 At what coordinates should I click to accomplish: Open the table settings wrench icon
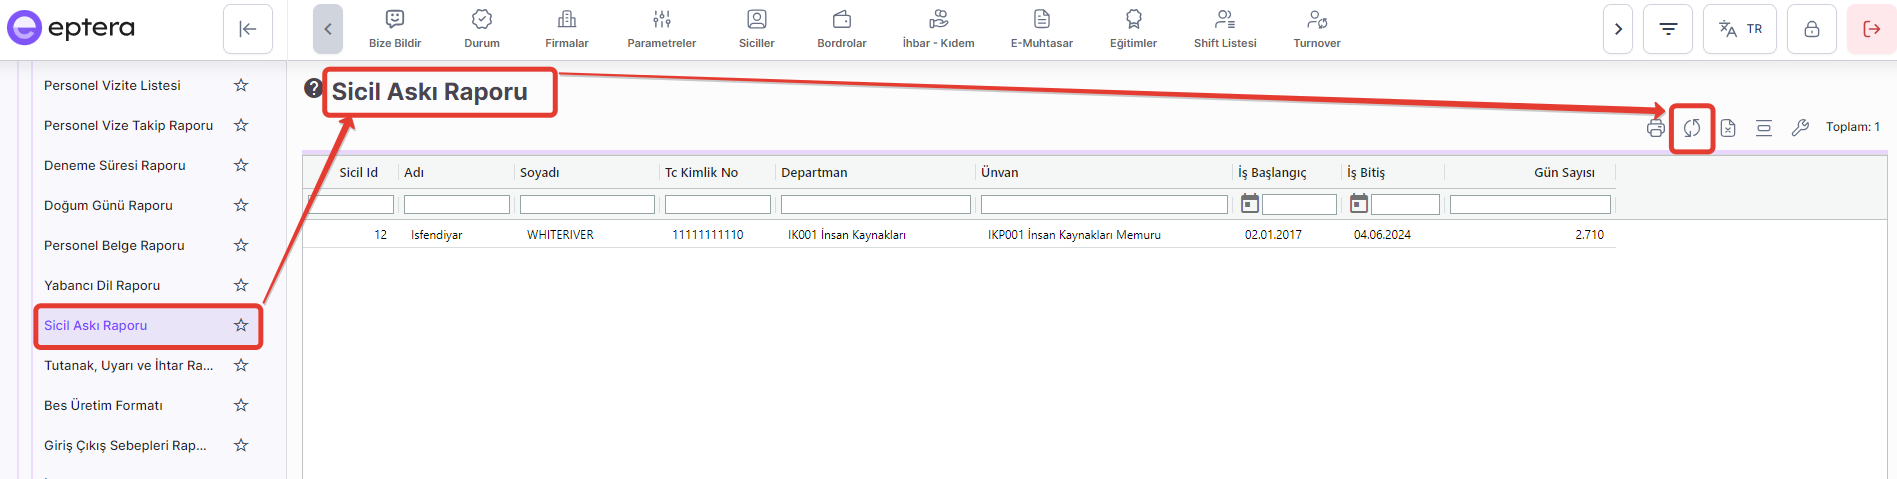click(x=1800, y=128)
